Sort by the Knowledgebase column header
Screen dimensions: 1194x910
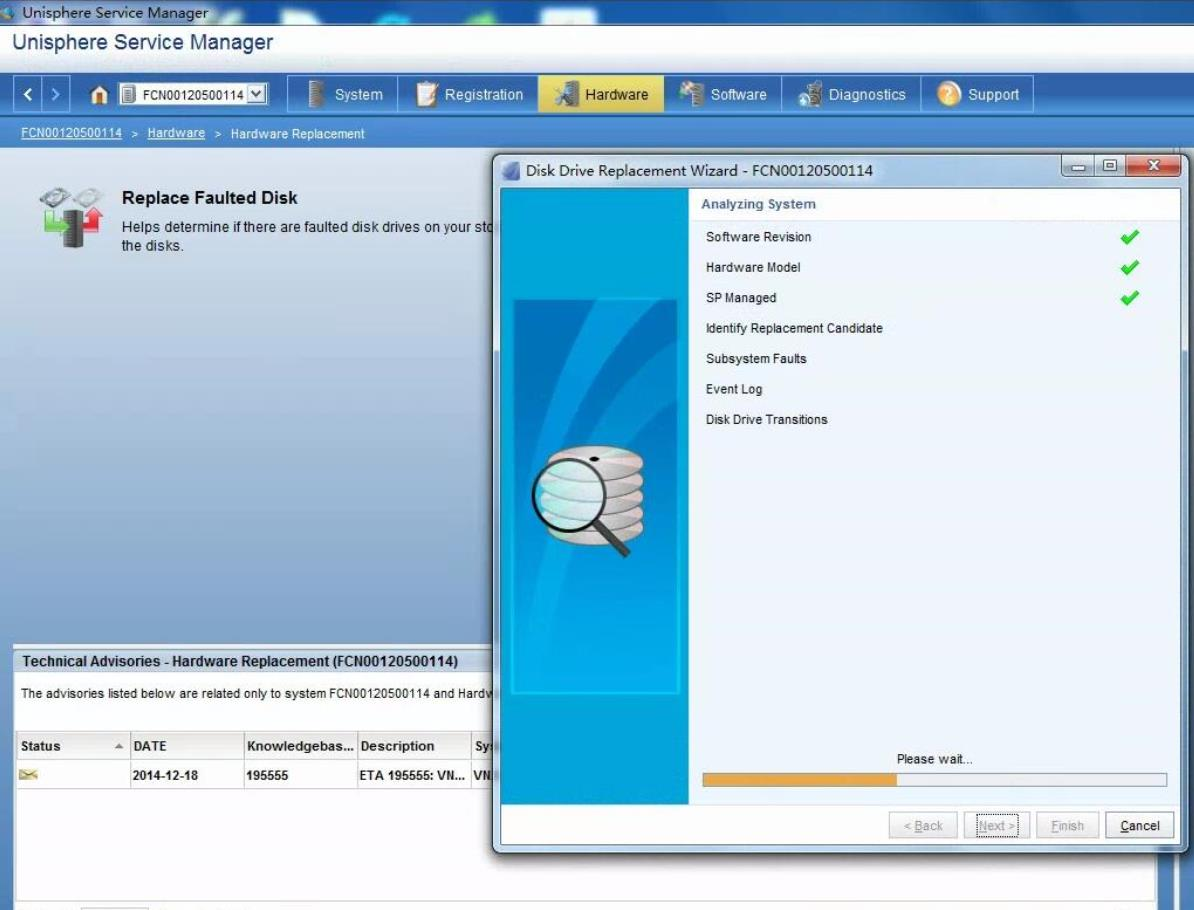(x=301, y=746)
